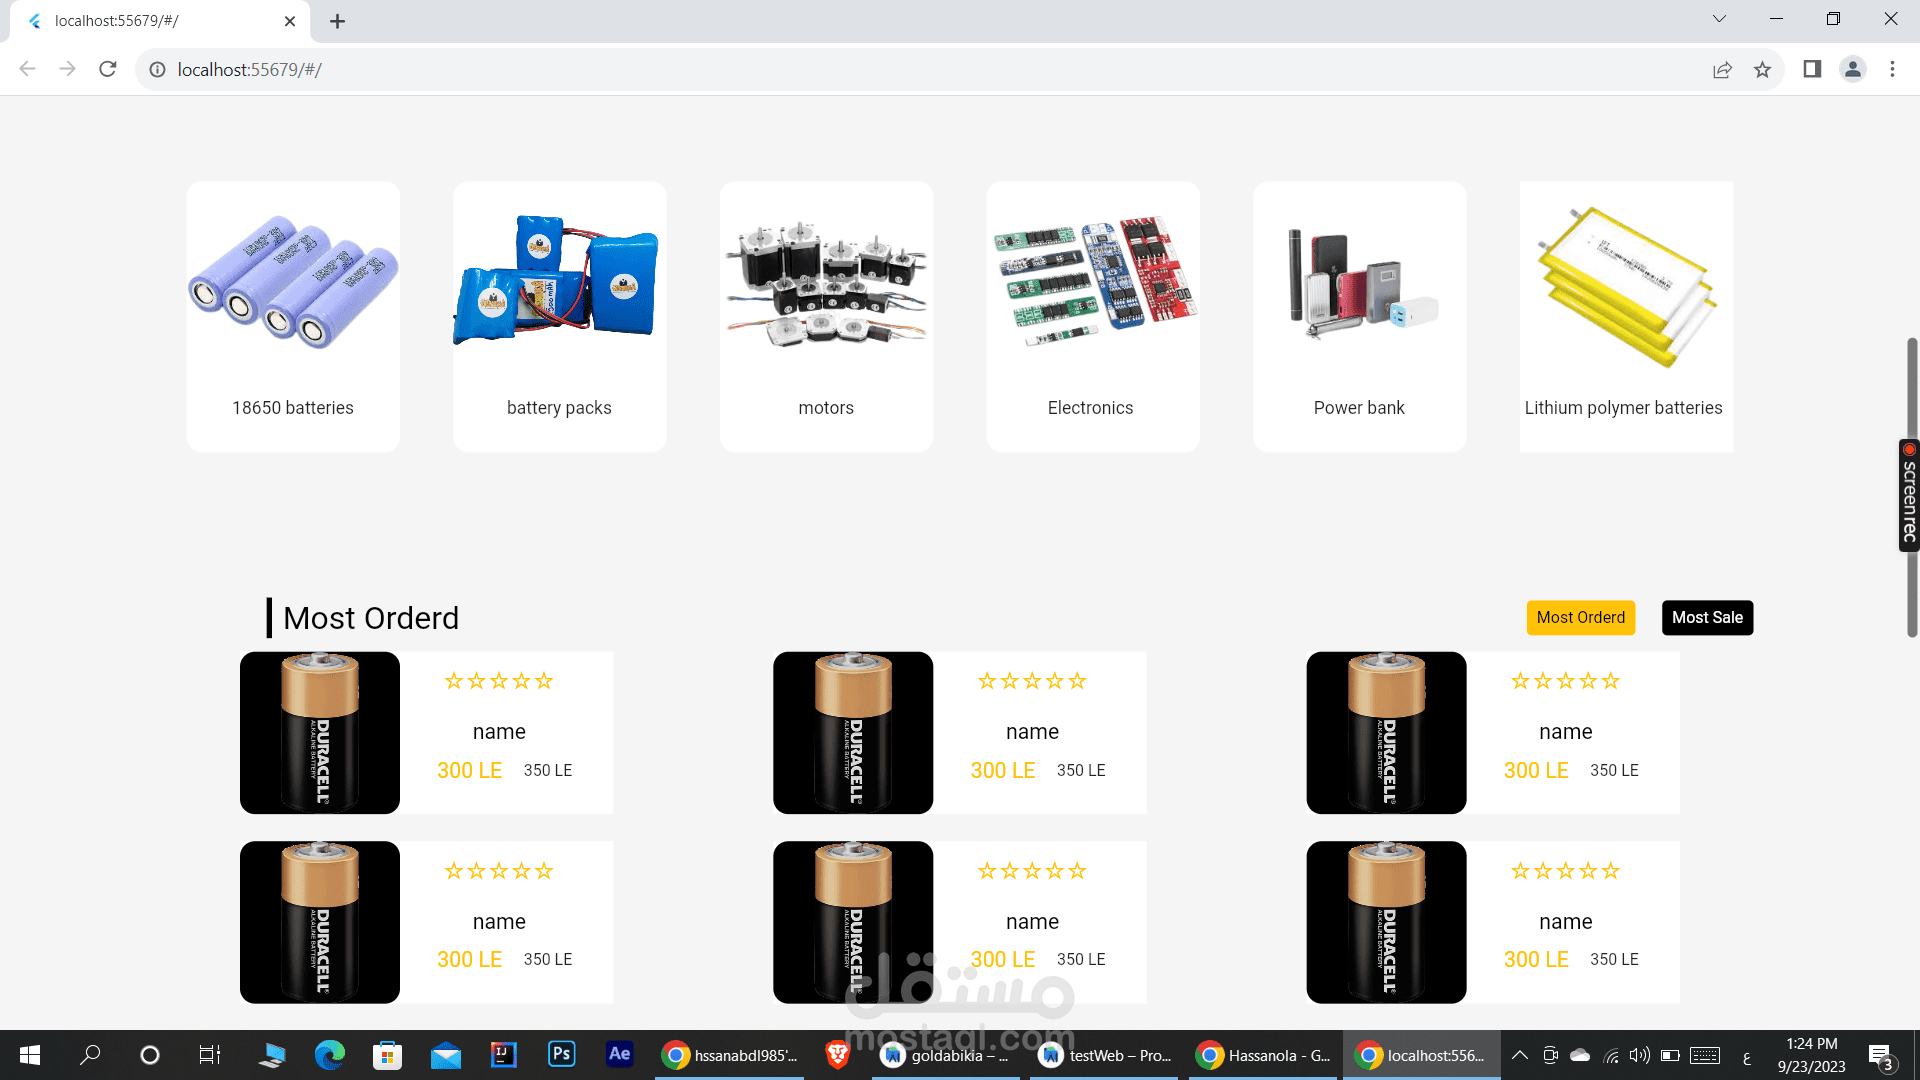Open the Chrome three-dot menu

click(x=1892, y=69)
